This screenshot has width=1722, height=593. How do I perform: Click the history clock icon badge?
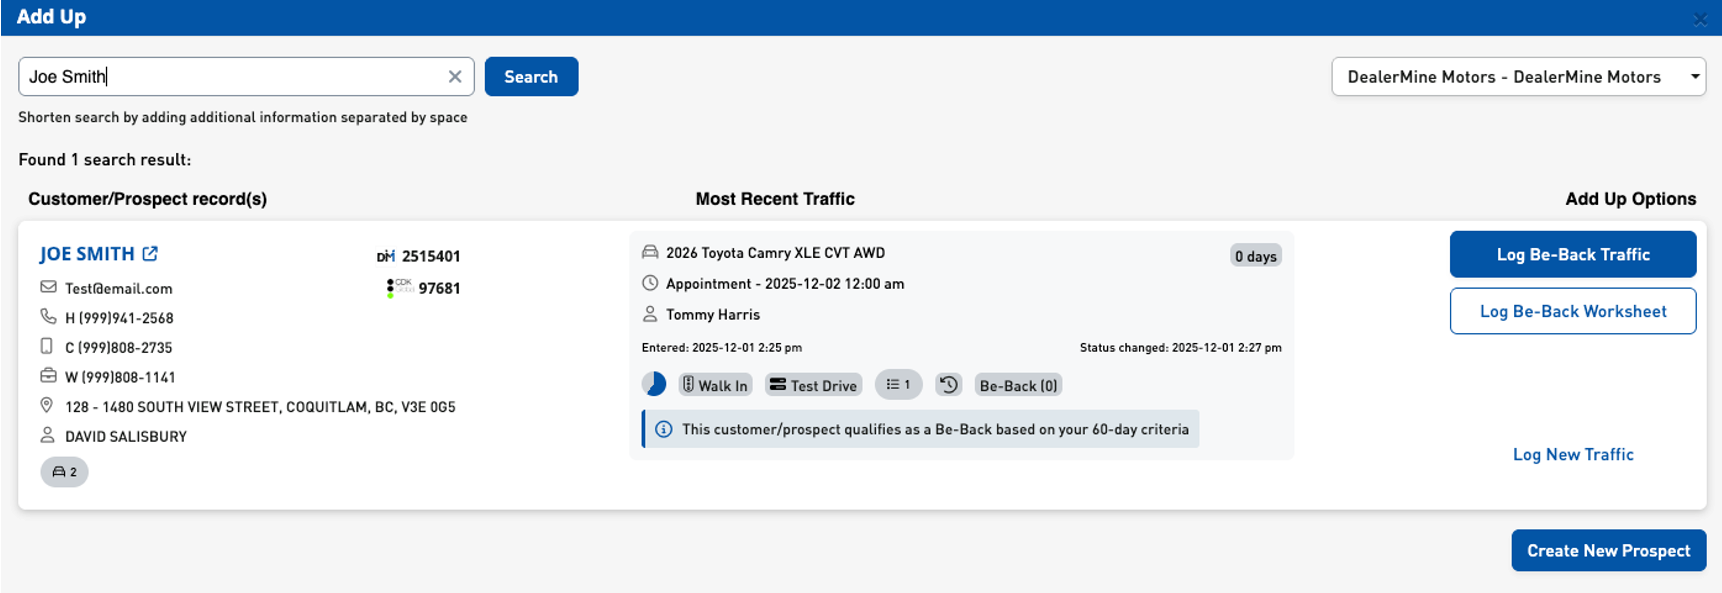coord(948,385)
